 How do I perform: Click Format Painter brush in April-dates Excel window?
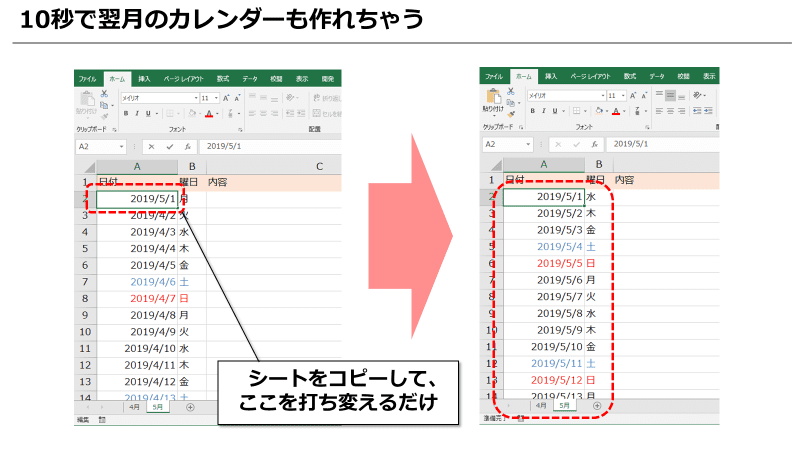pos(104,116)
